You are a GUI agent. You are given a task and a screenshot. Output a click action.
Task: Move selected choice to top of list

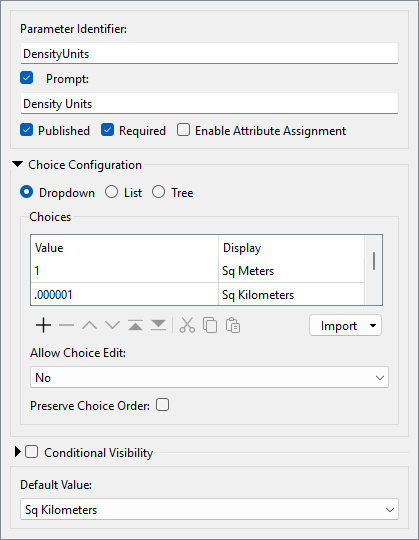tap(136, 325)
